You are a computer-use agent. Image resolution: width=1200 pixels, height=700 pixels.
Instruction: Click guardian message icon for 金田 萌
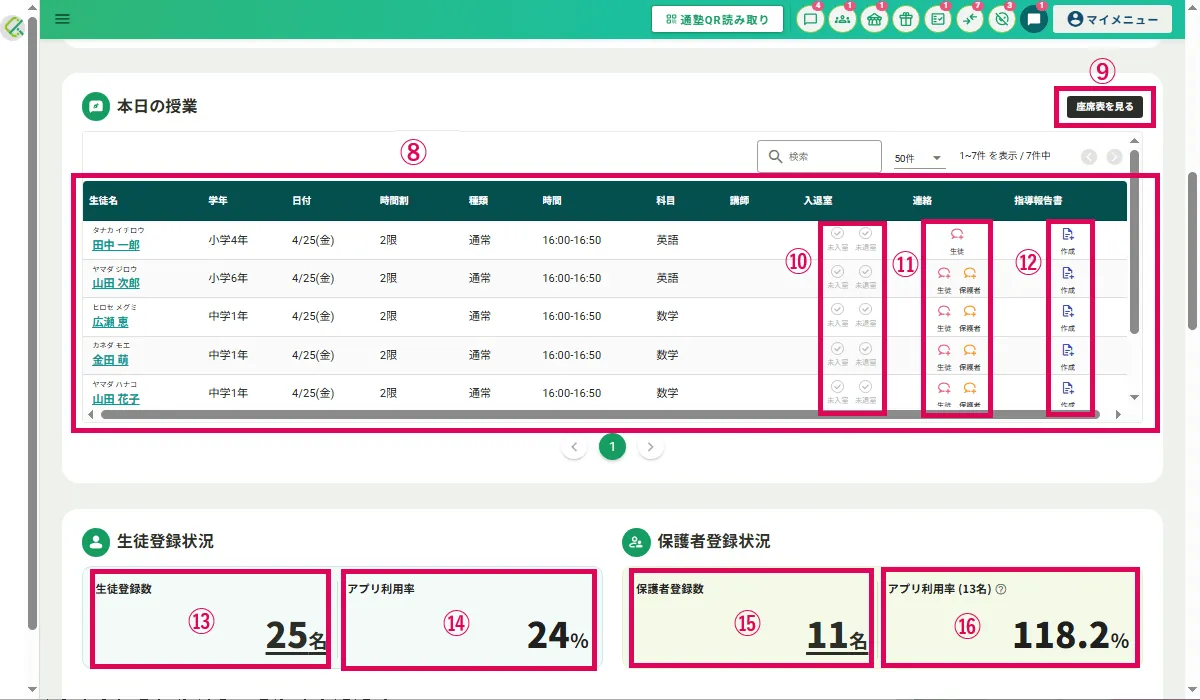(969, 349)
